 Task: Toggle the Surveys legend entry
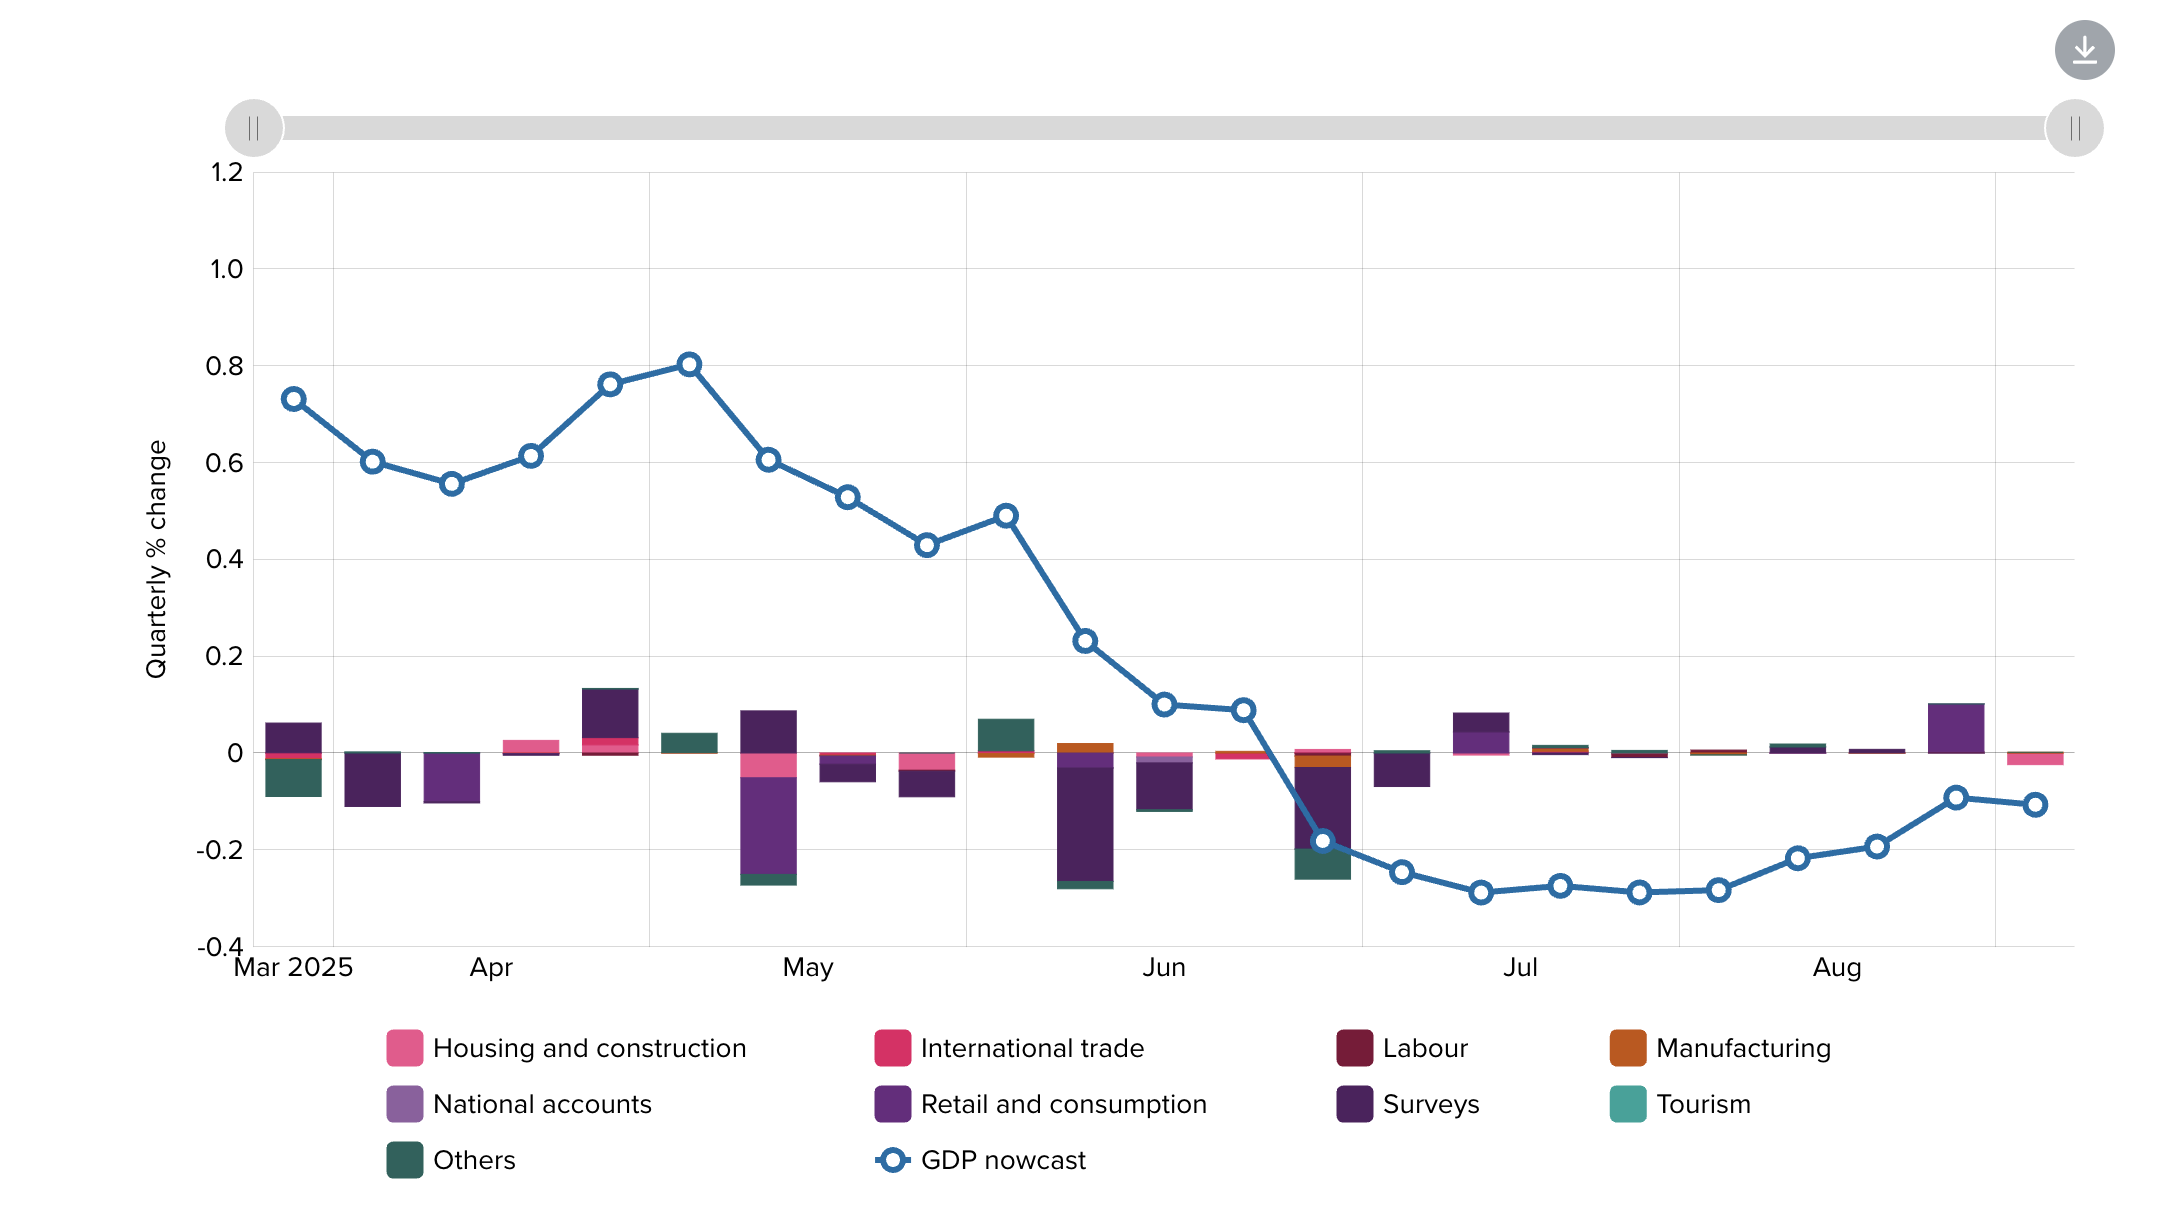(1430, 1104)
